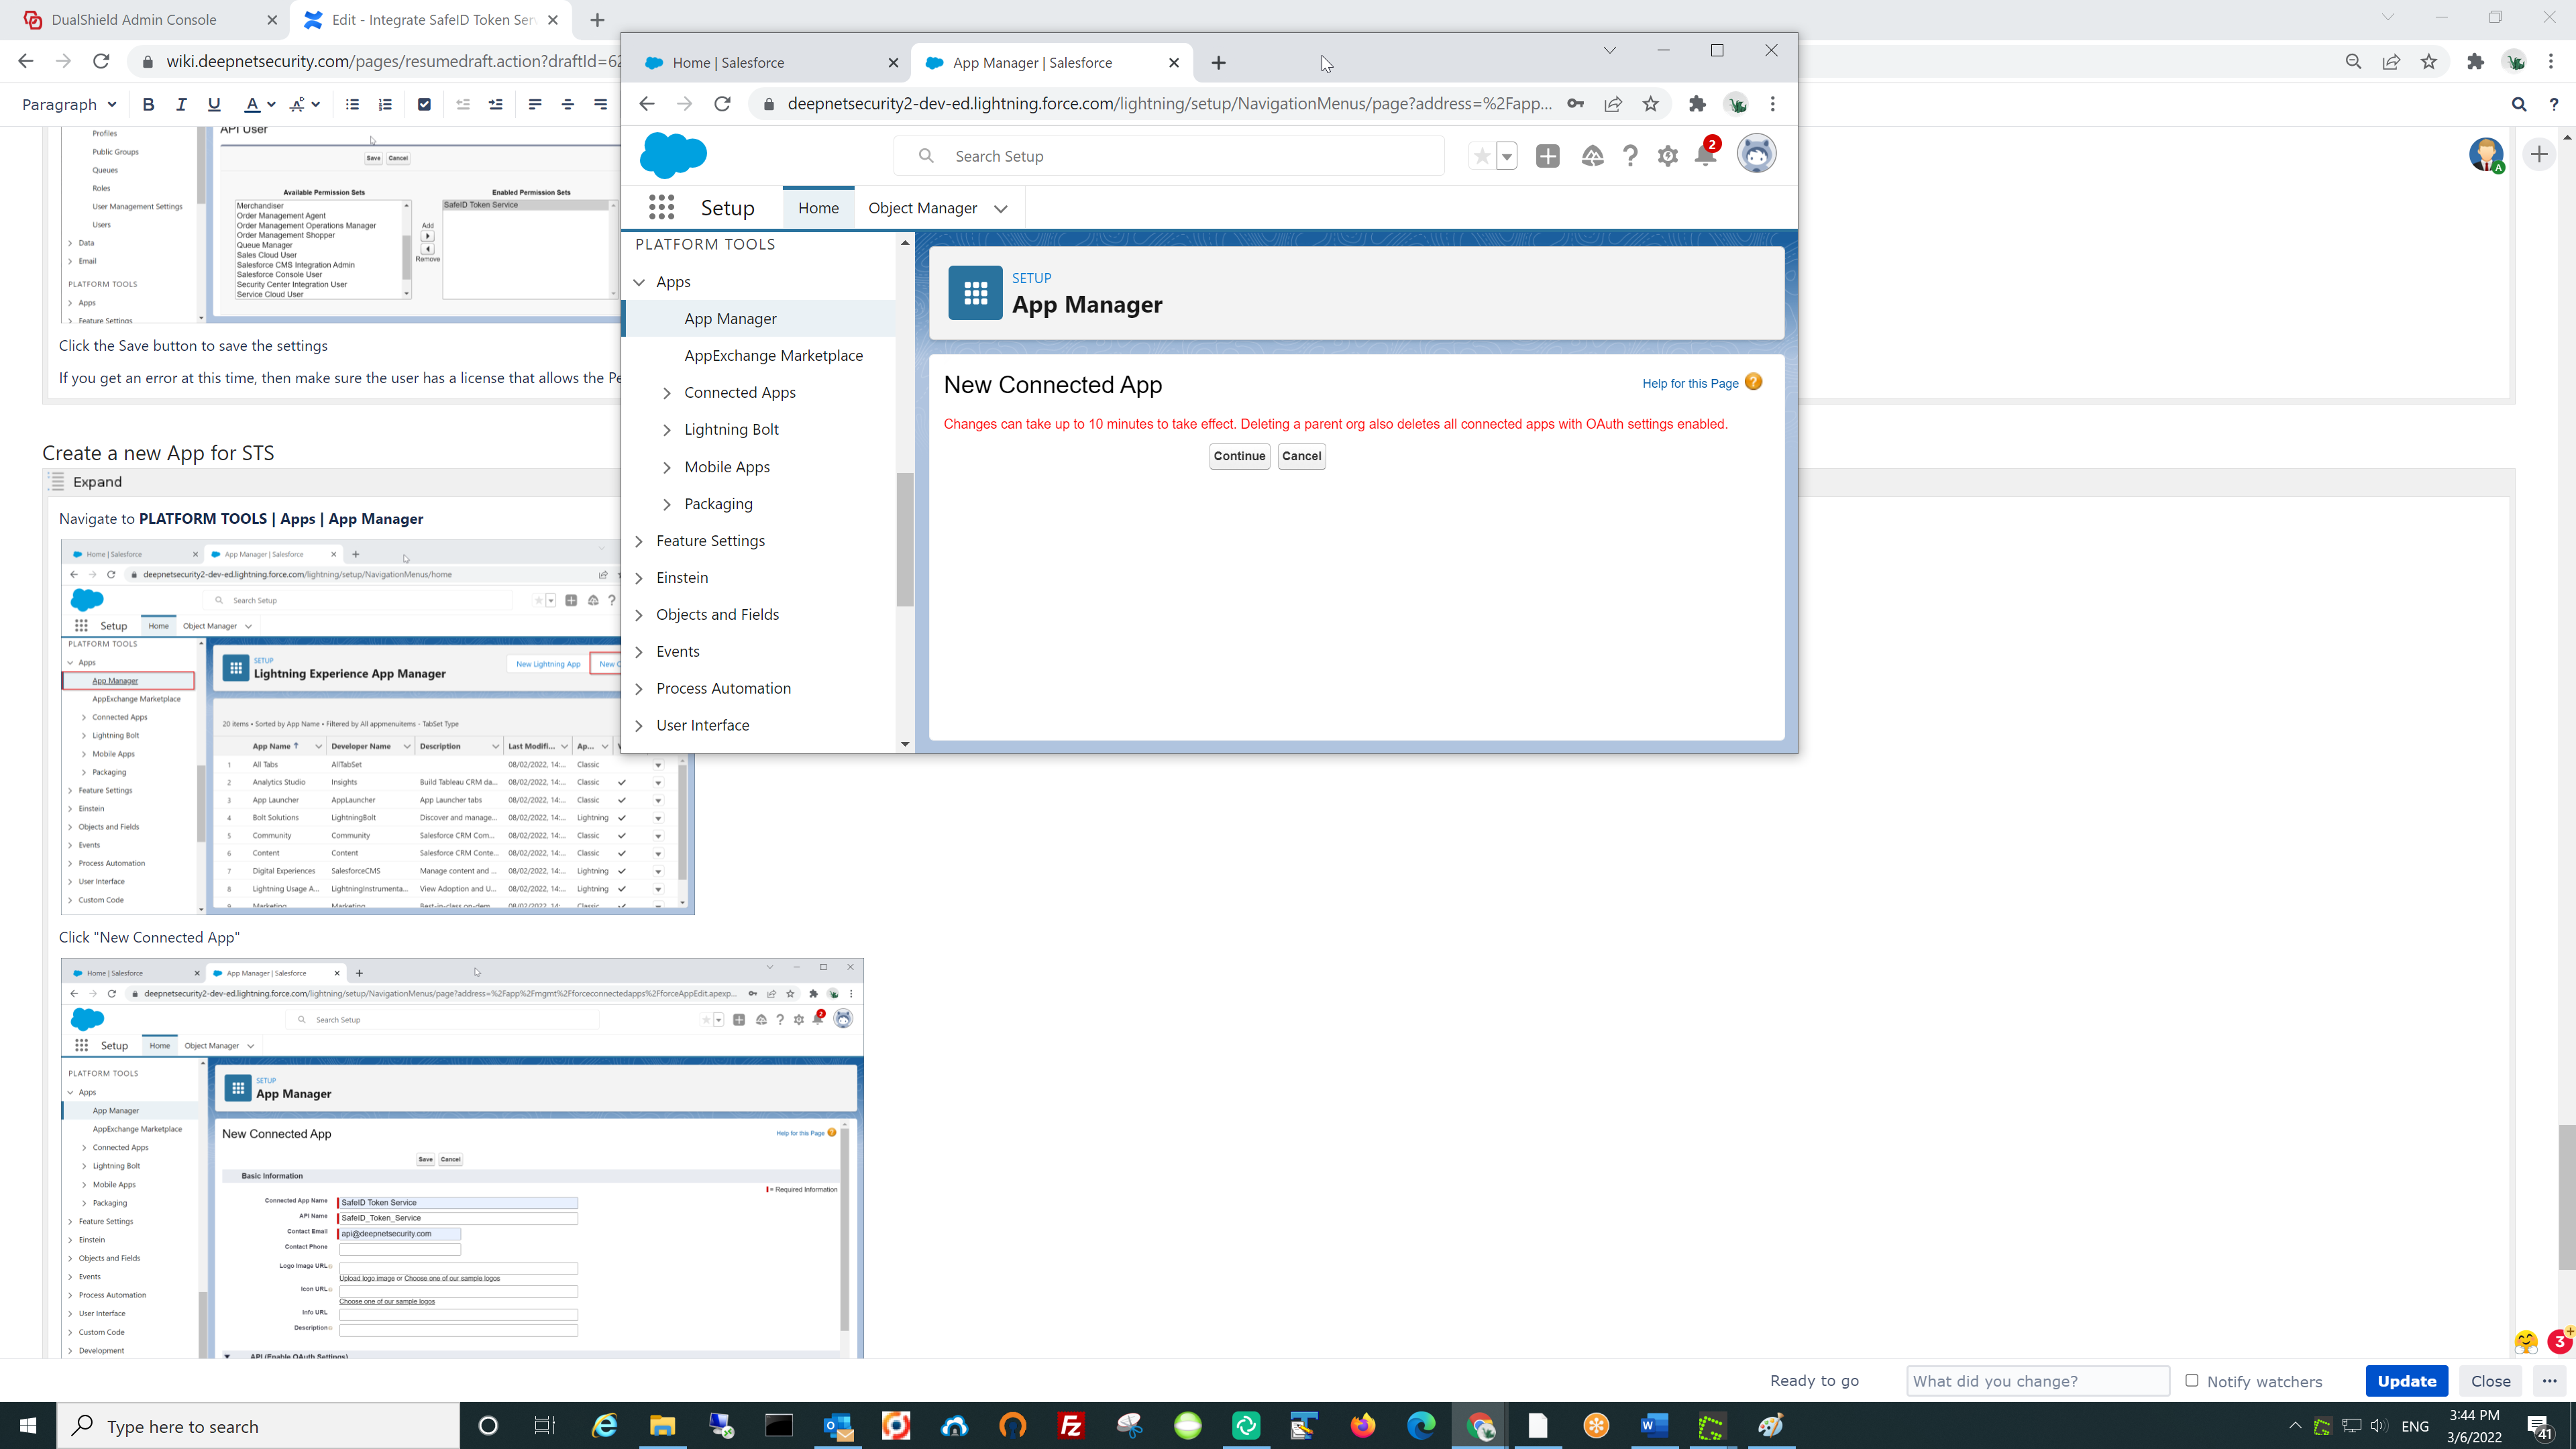Viewport: 2576px width, 1449px height.
Task: Open the Object Manager tab dropdown arrow
Action: 1000,208
